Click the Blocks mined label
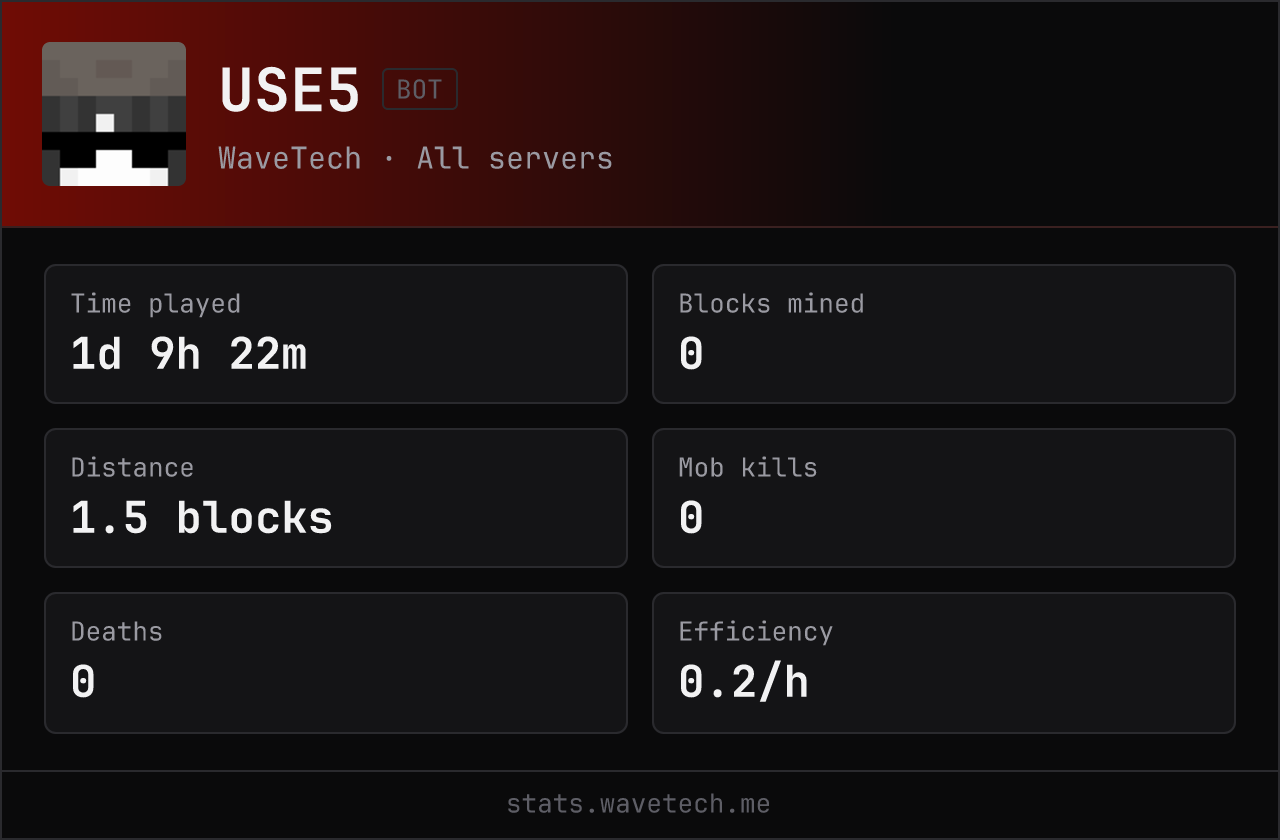1280x840 pixels. (771, 303)
